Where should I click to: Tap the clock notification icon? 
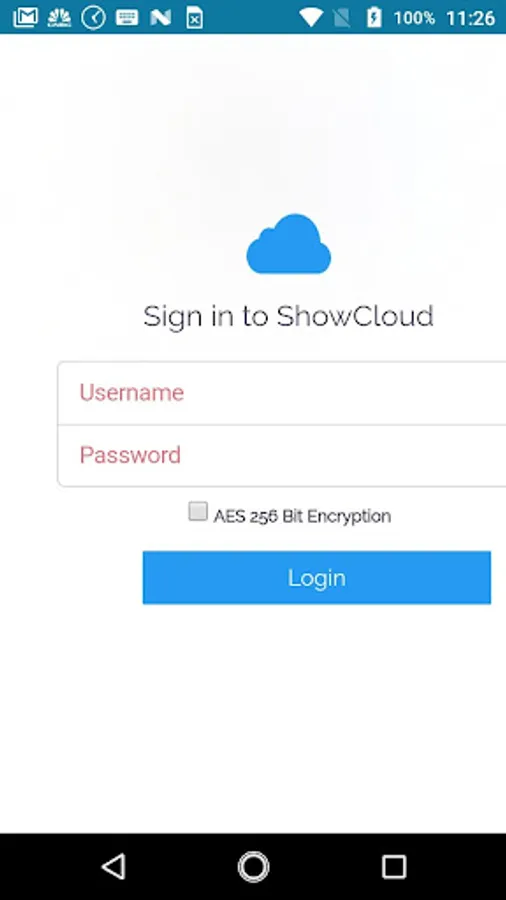click(x=93, y=17)
